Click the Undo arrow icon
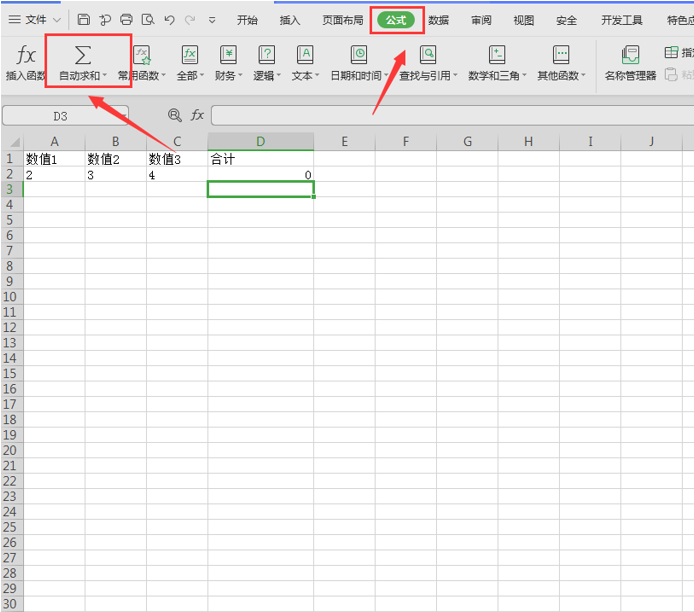 [169, 20]
